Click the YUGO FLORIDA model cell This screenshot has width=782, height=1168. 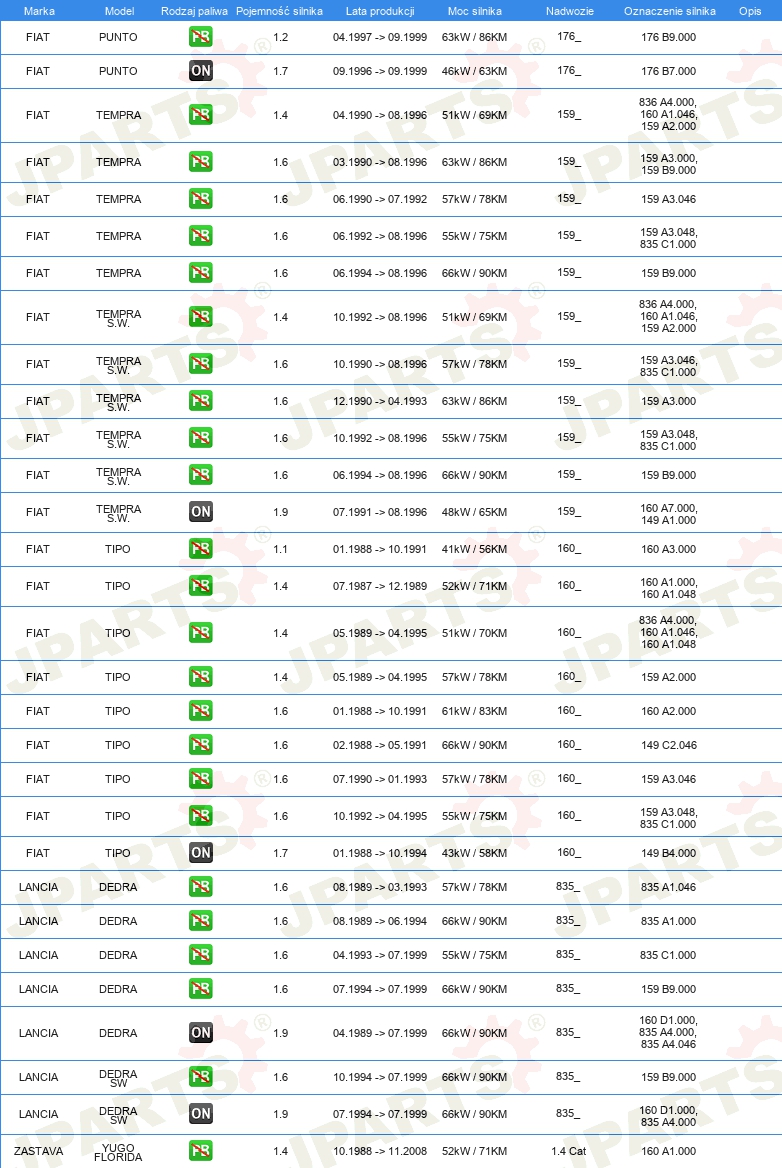click(118, 1152)
